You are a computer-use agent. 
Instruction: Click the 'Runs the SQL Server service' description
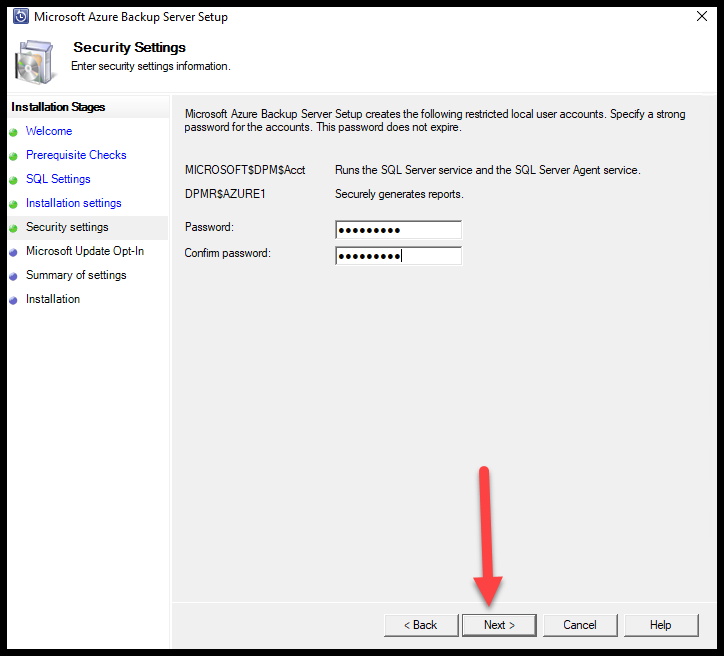pos(488,170)
